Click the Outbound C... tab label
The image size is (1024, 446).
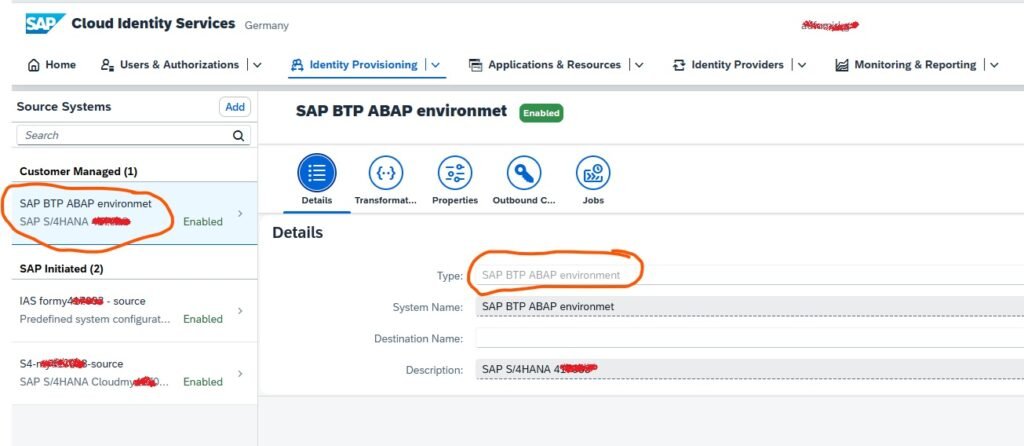point(524,200)
